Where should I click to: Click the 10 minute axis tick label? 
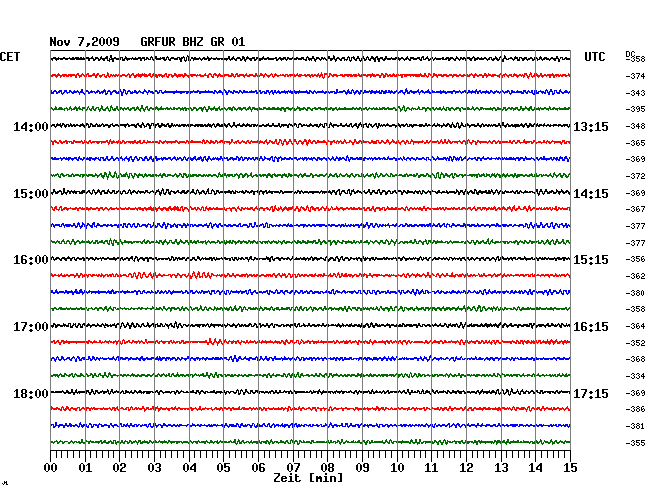(397, 468)
